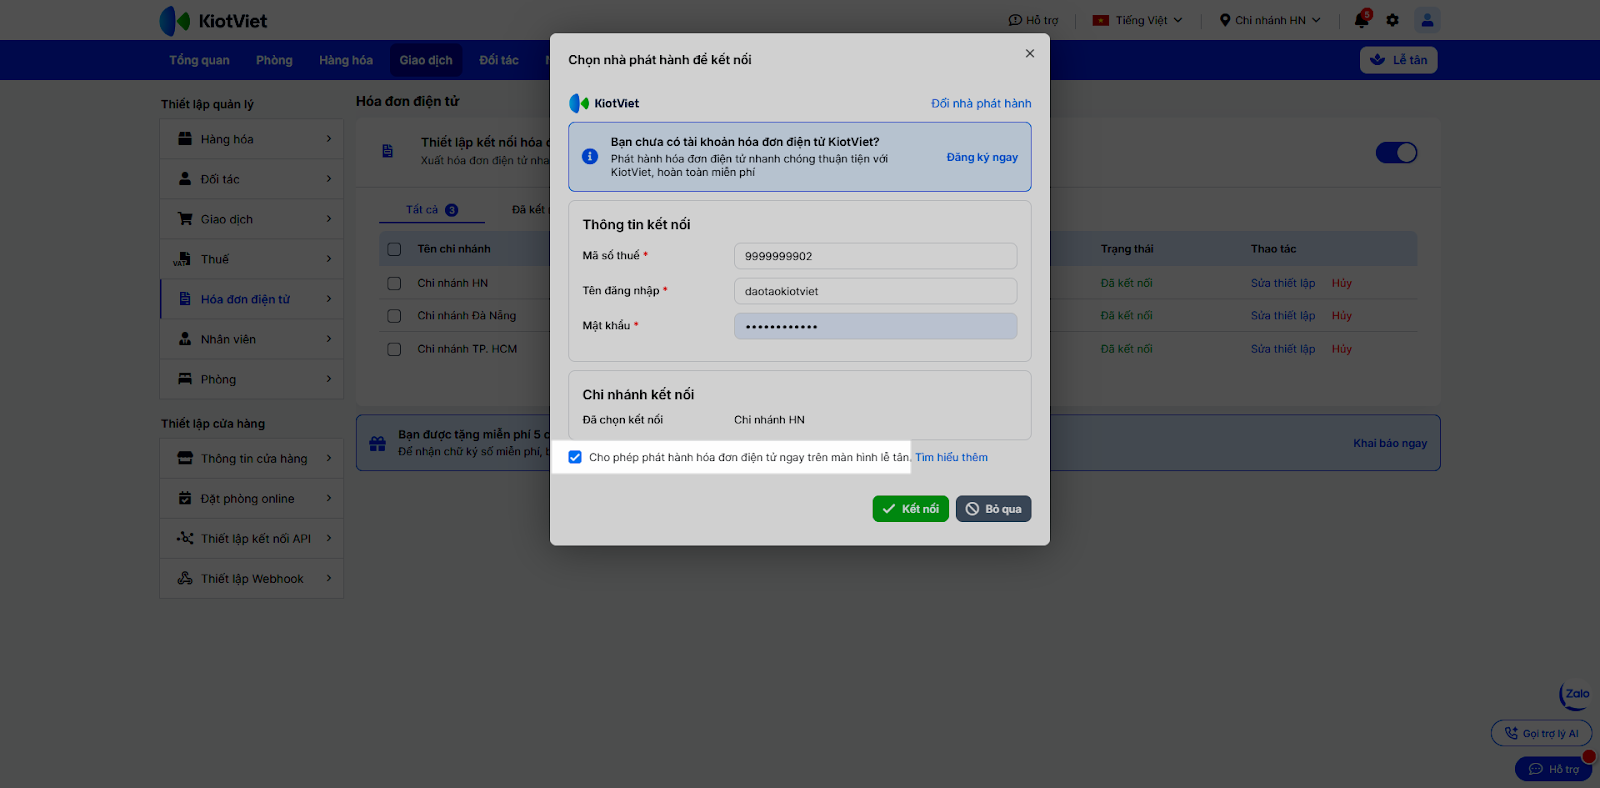Click Đổi nhà phát hành link
The height and width of the screenshot is (788, 1600).
(x=981, y=103)
